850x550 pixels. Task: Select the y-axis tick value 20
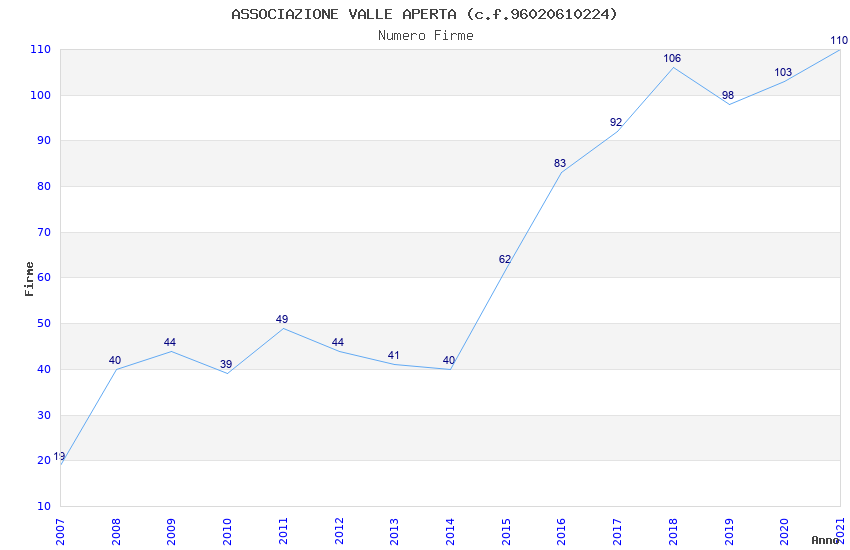tap(44, 461)
